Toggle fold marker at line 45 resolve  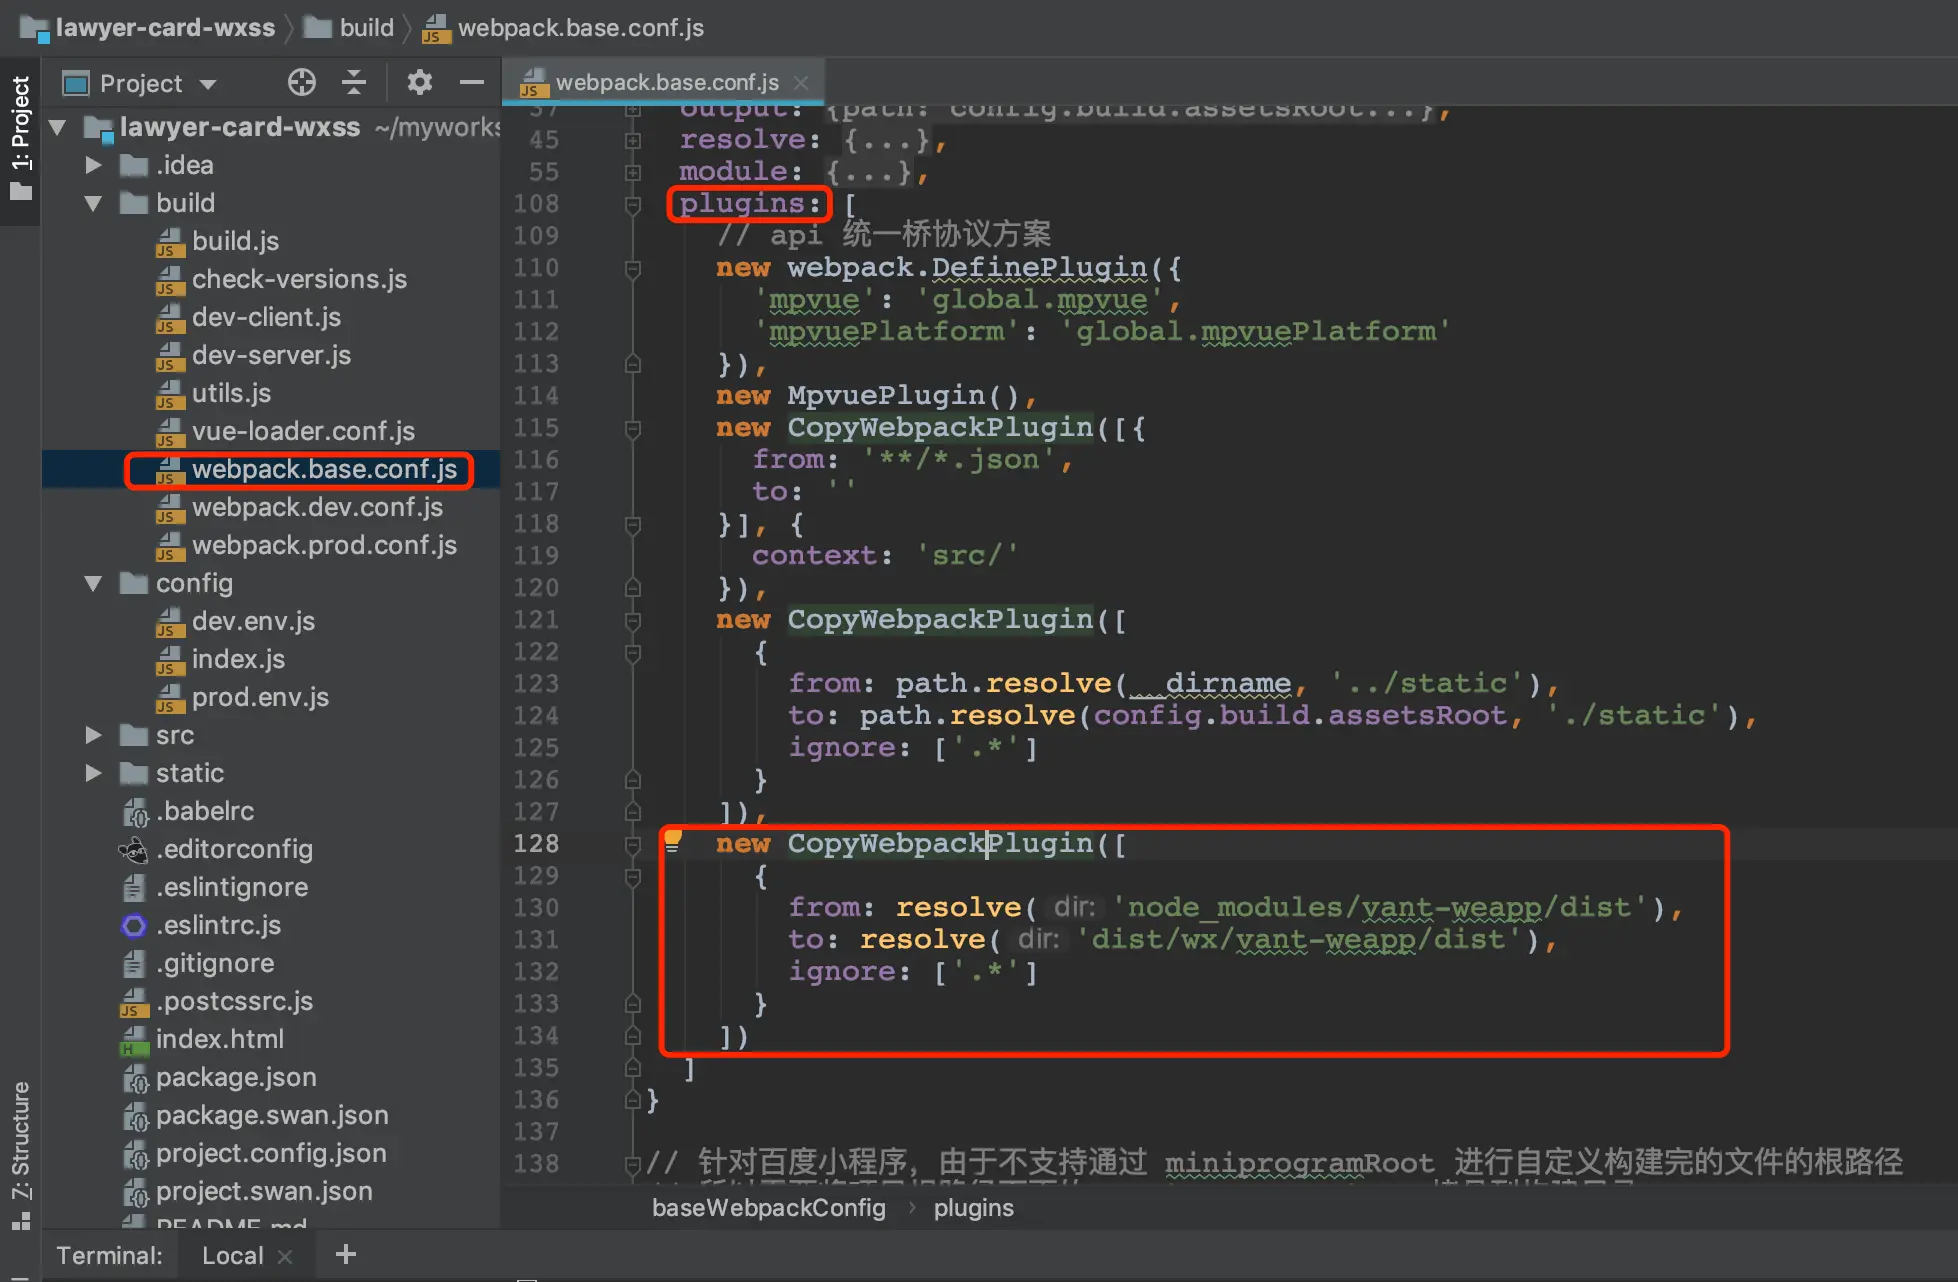632,141
